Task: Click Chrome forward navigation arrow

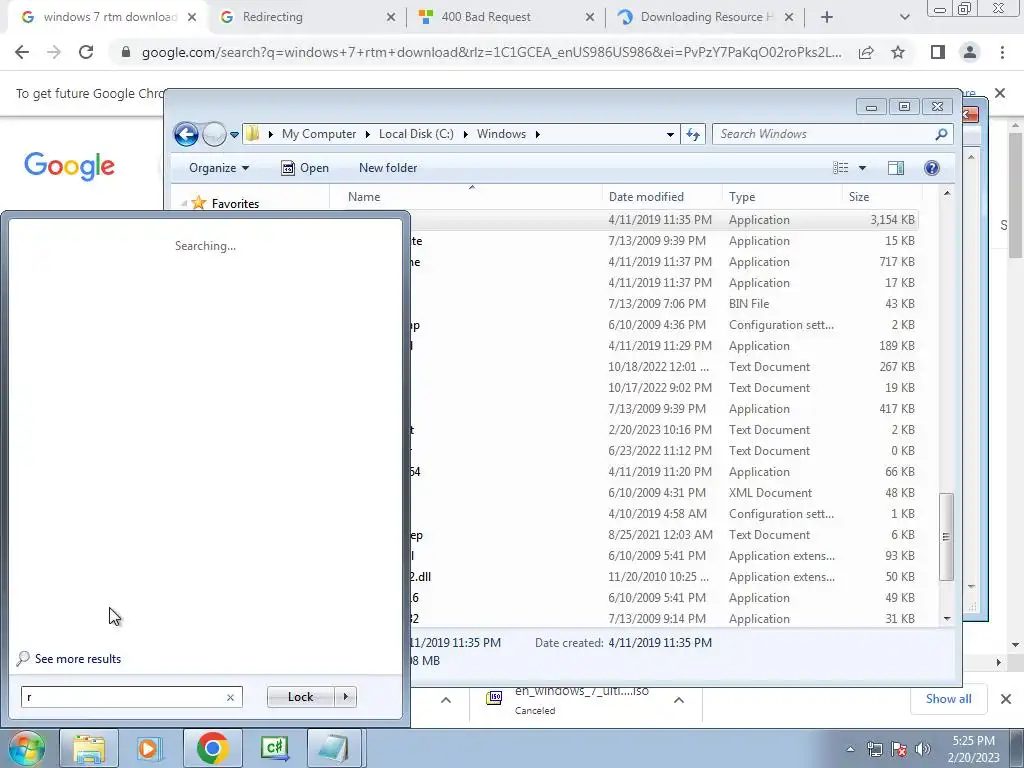Action: coord(54,52)
